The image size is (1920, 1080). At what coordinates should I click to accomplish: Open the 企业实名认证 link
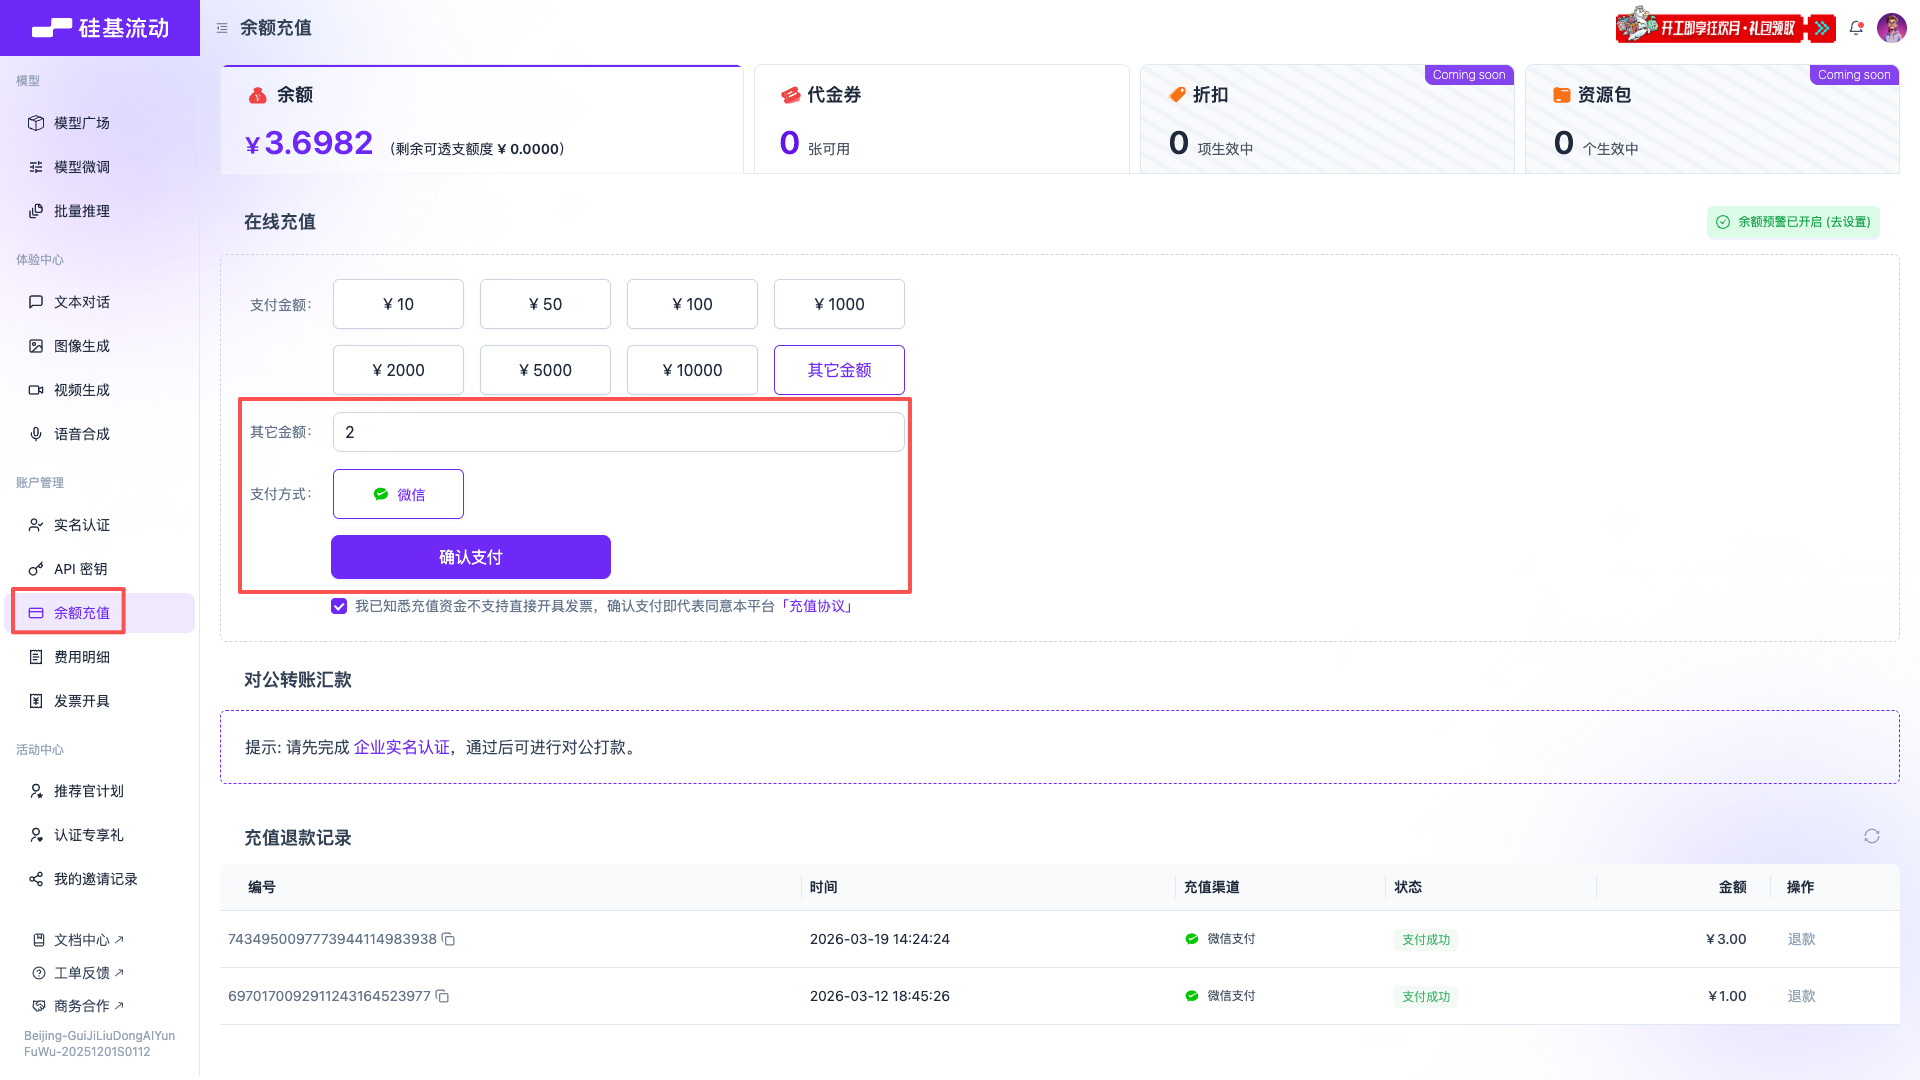click(402, 747)
